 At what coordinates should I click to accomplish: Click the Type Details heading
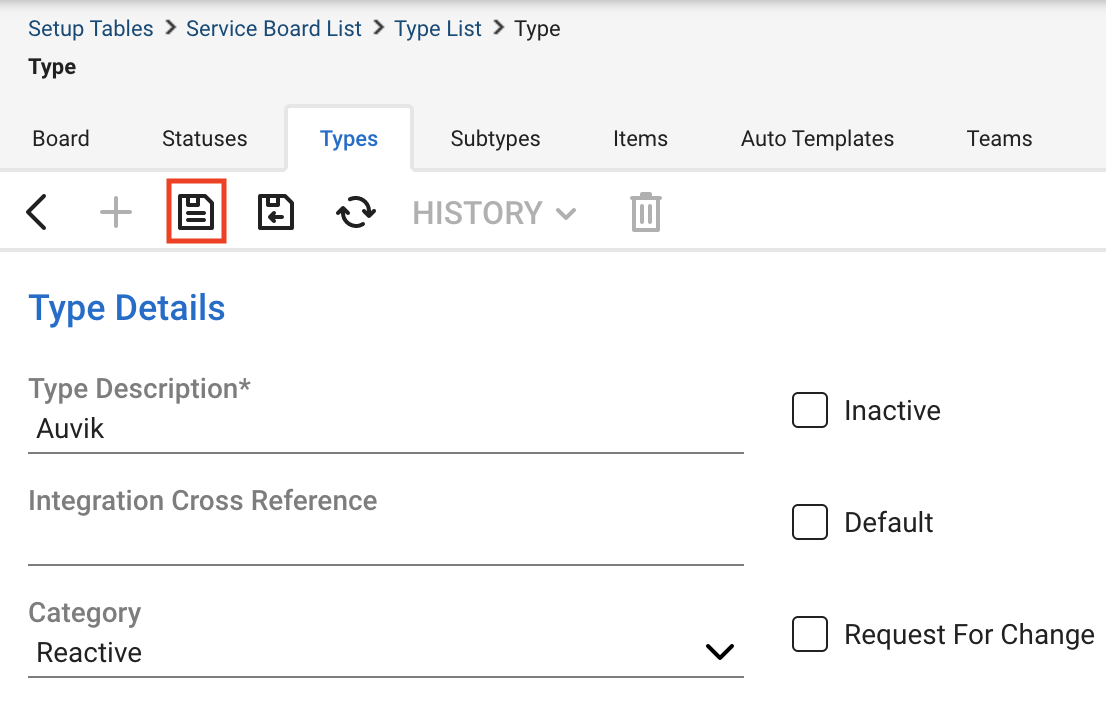(127, 308)
